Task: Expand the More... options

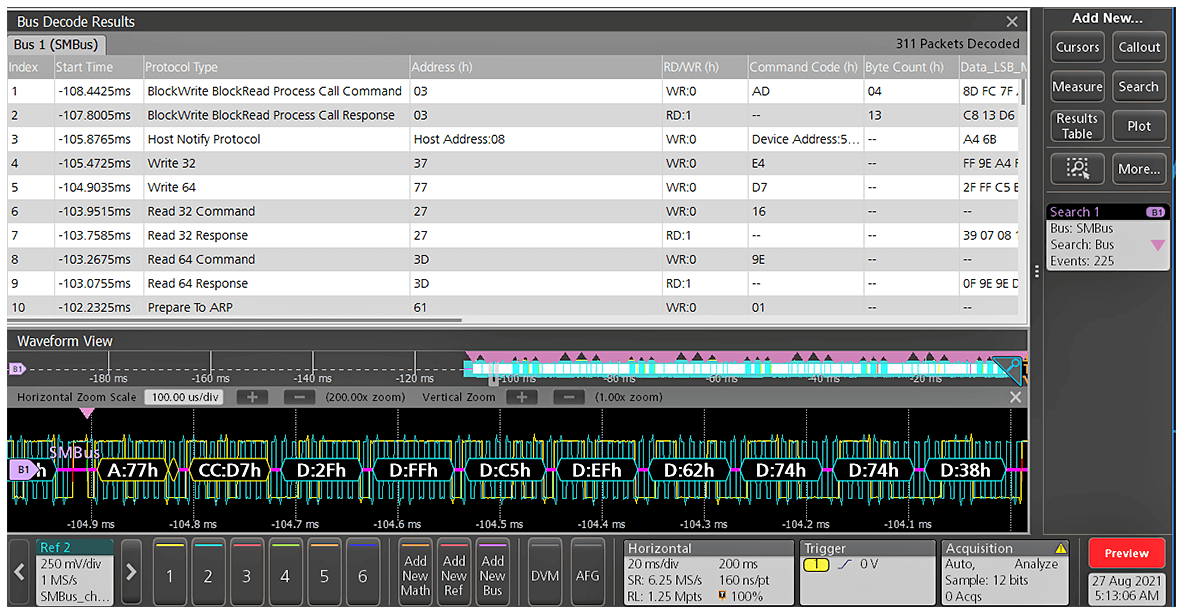Action: 1139,169
